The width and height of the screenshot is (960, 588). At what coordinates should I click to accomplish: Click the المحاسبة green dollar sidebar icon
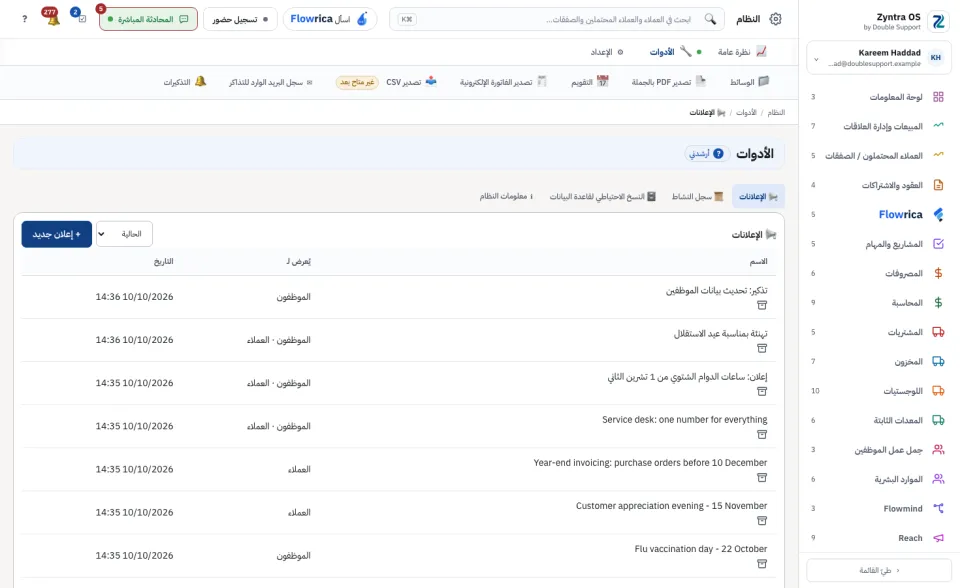(x=938, y=303)
